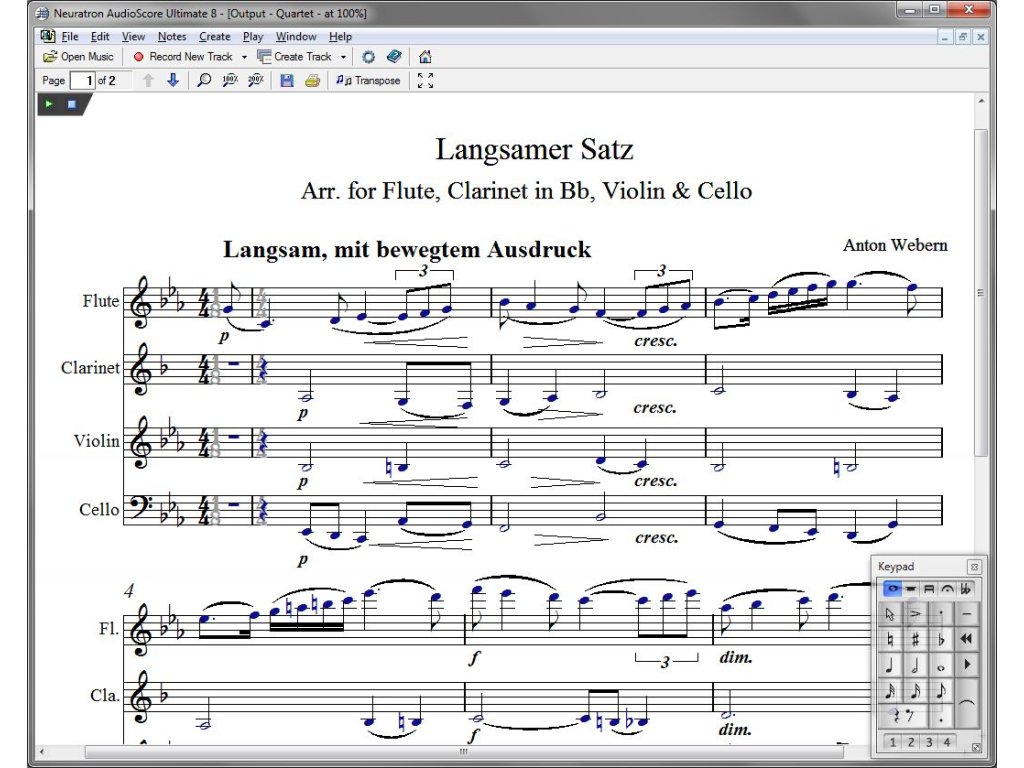The image size is (1024, 768).
Task: Expand the Record New Track dropdown arrow
Action: coord(244,57)
